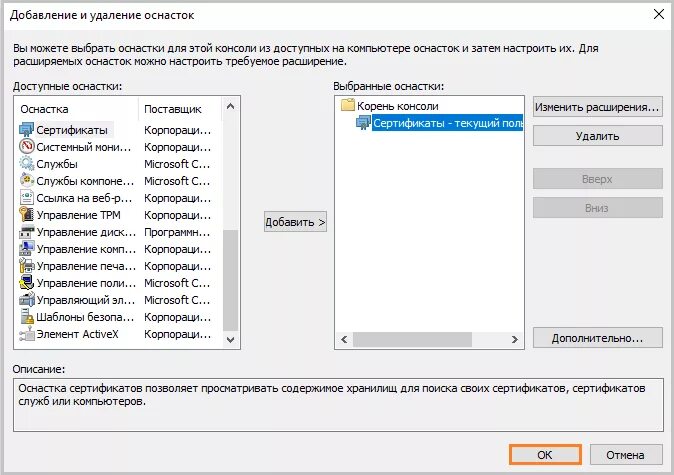Viewport: 674px width, 475px height.
Task: Click the Отмена button
Action: point(625,455)
